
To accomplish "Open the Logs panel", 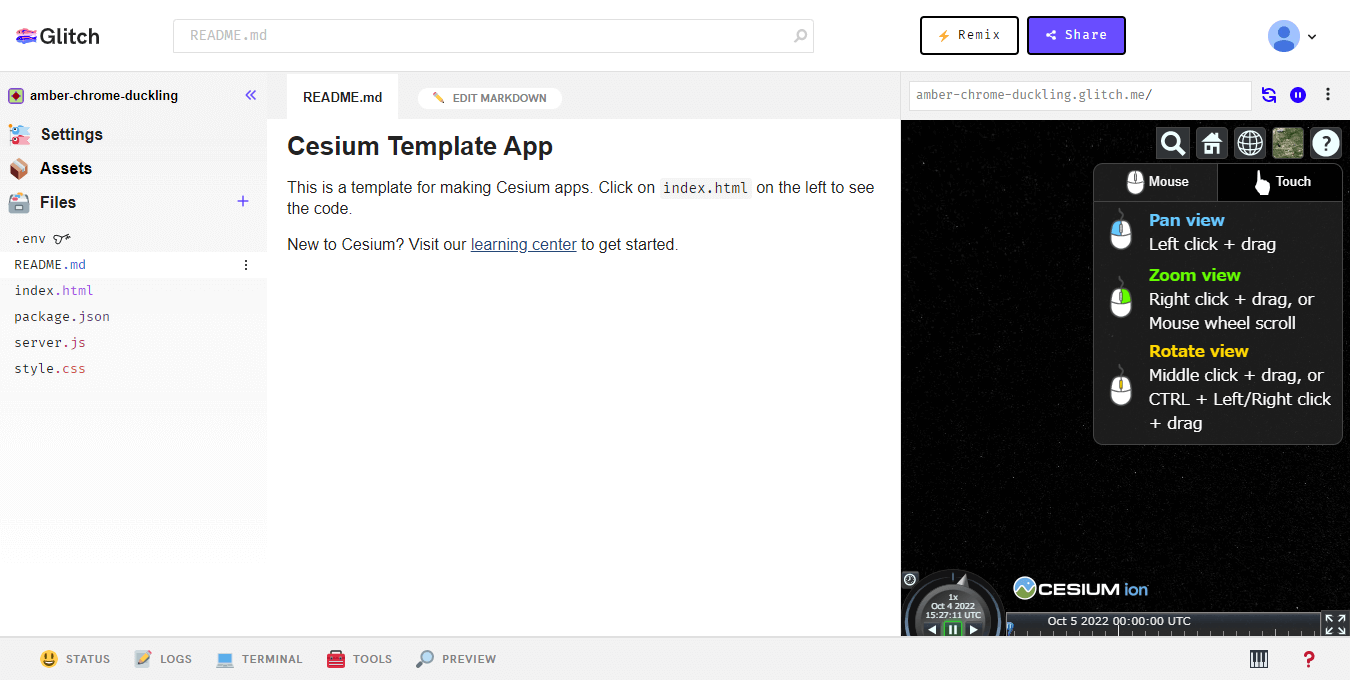I will pos(163,659).
